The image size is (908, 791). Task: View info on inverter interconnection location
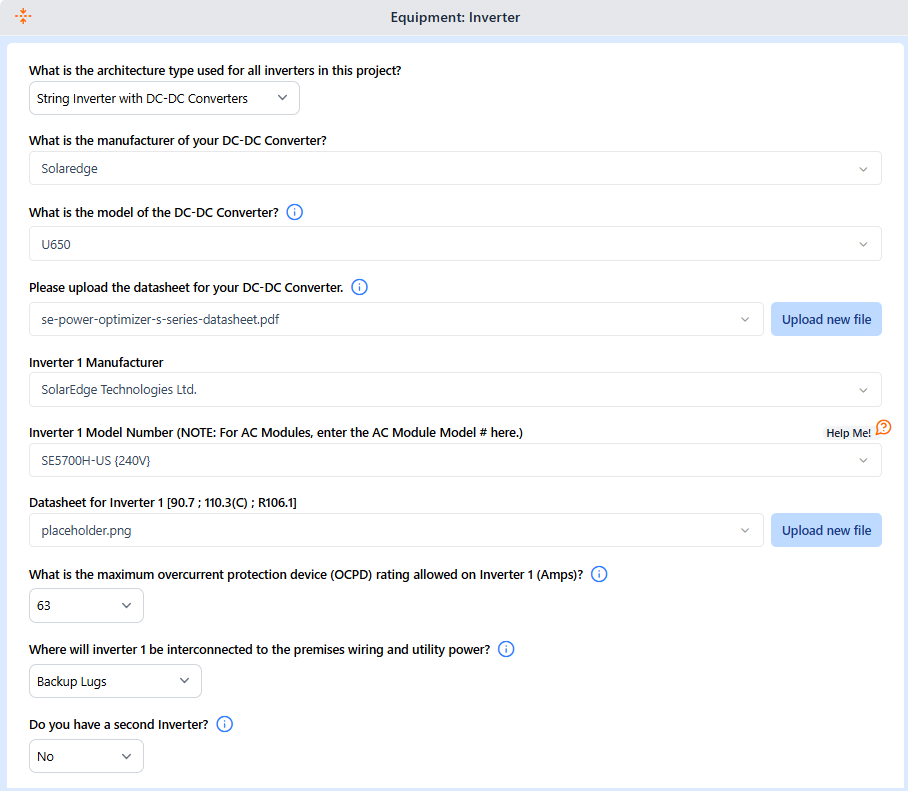point(506,649)
